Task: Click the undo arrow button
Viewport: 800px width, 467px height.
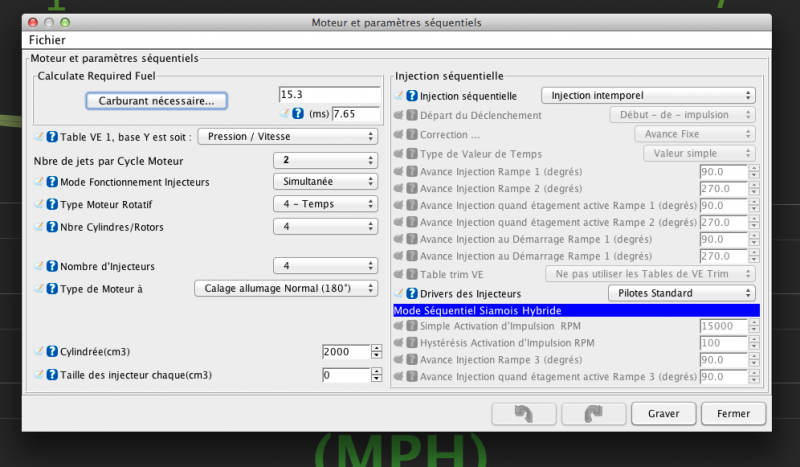Action: click(x=523, y=413)
